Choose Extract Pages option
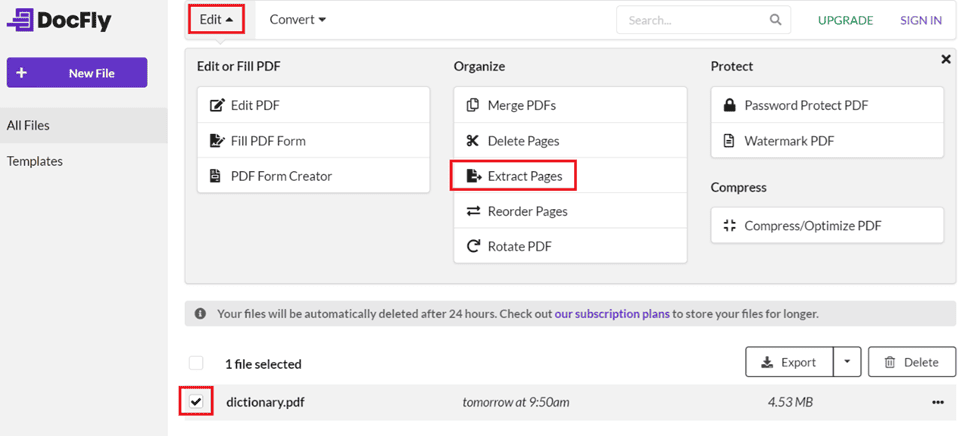 [570, 176]
